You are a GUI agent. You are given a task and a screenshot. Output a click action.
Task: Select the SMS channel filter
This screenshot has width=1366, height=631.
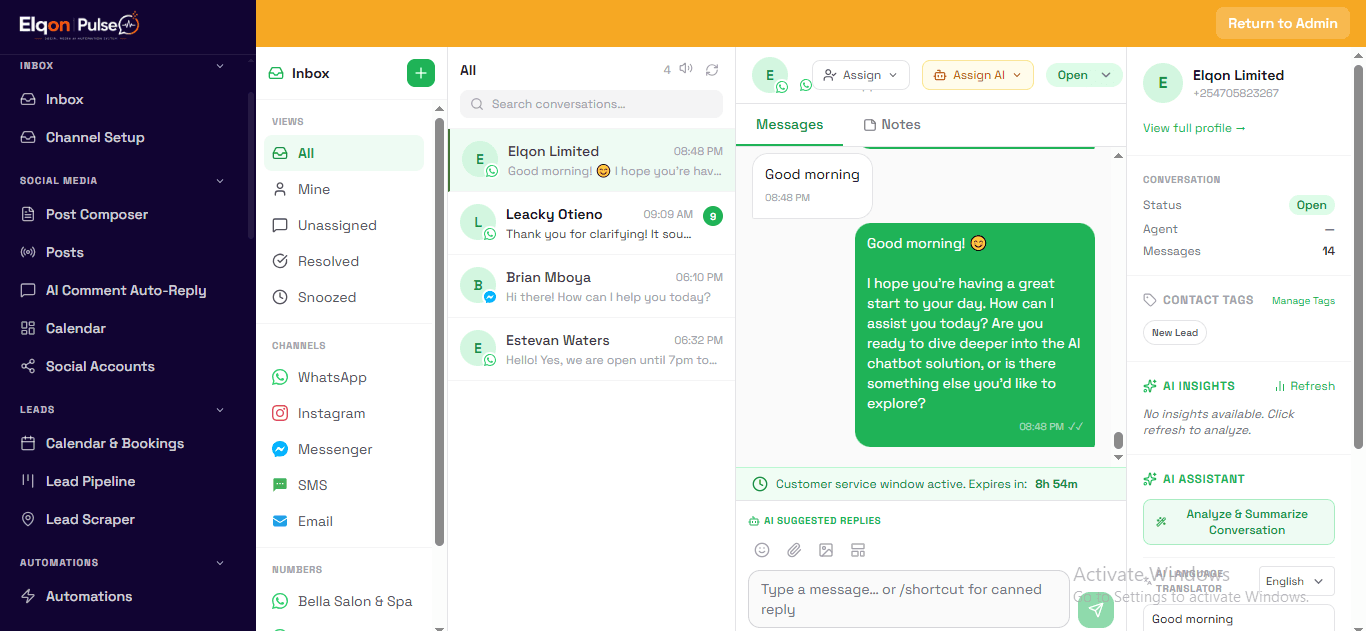coord(344,485)
